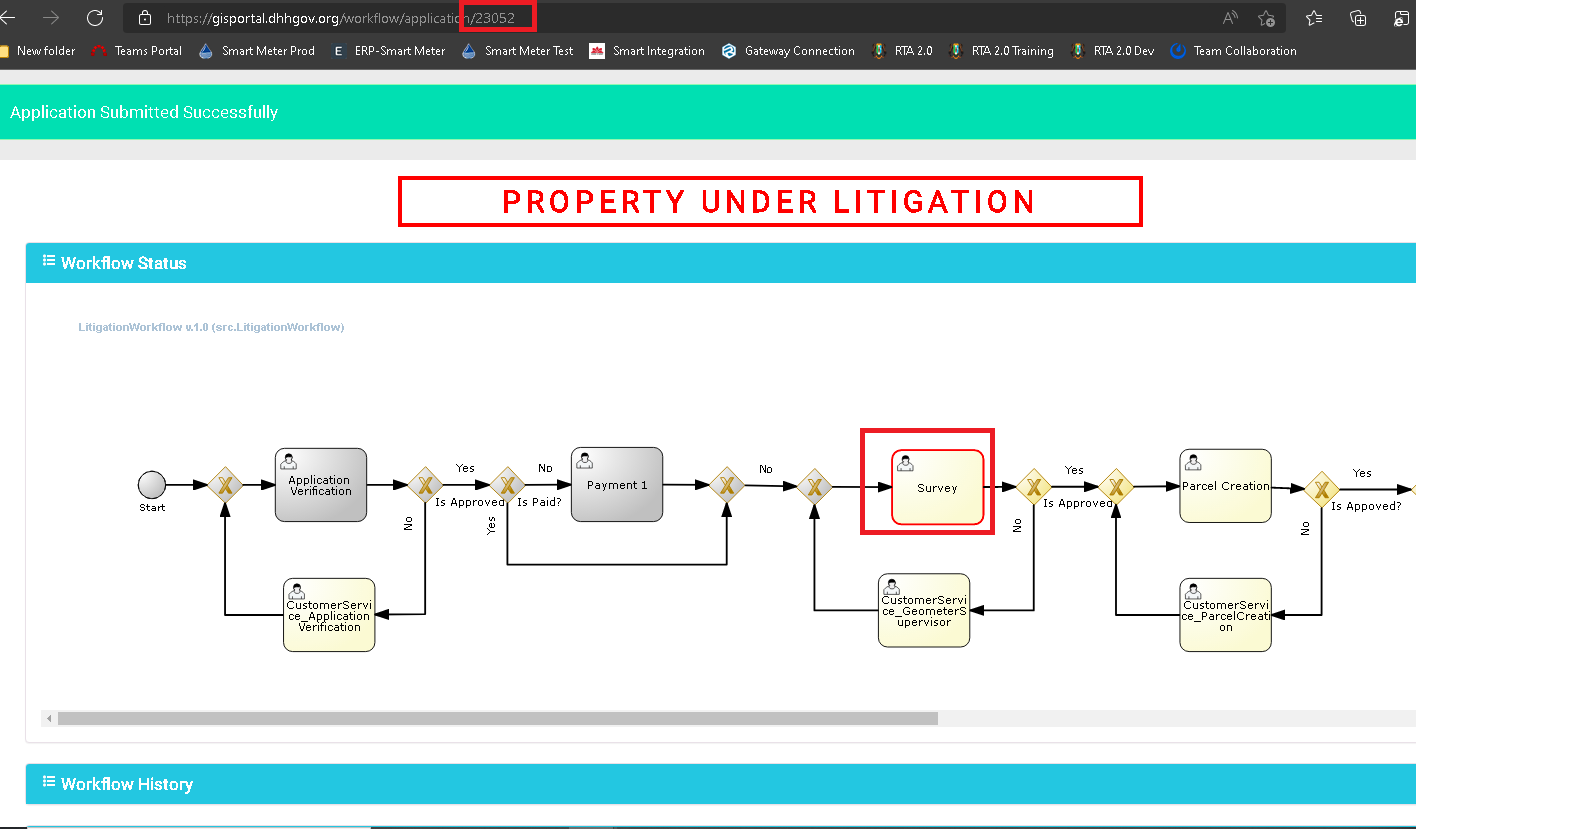Click the Workflow Status panel header

coord(720,263)
